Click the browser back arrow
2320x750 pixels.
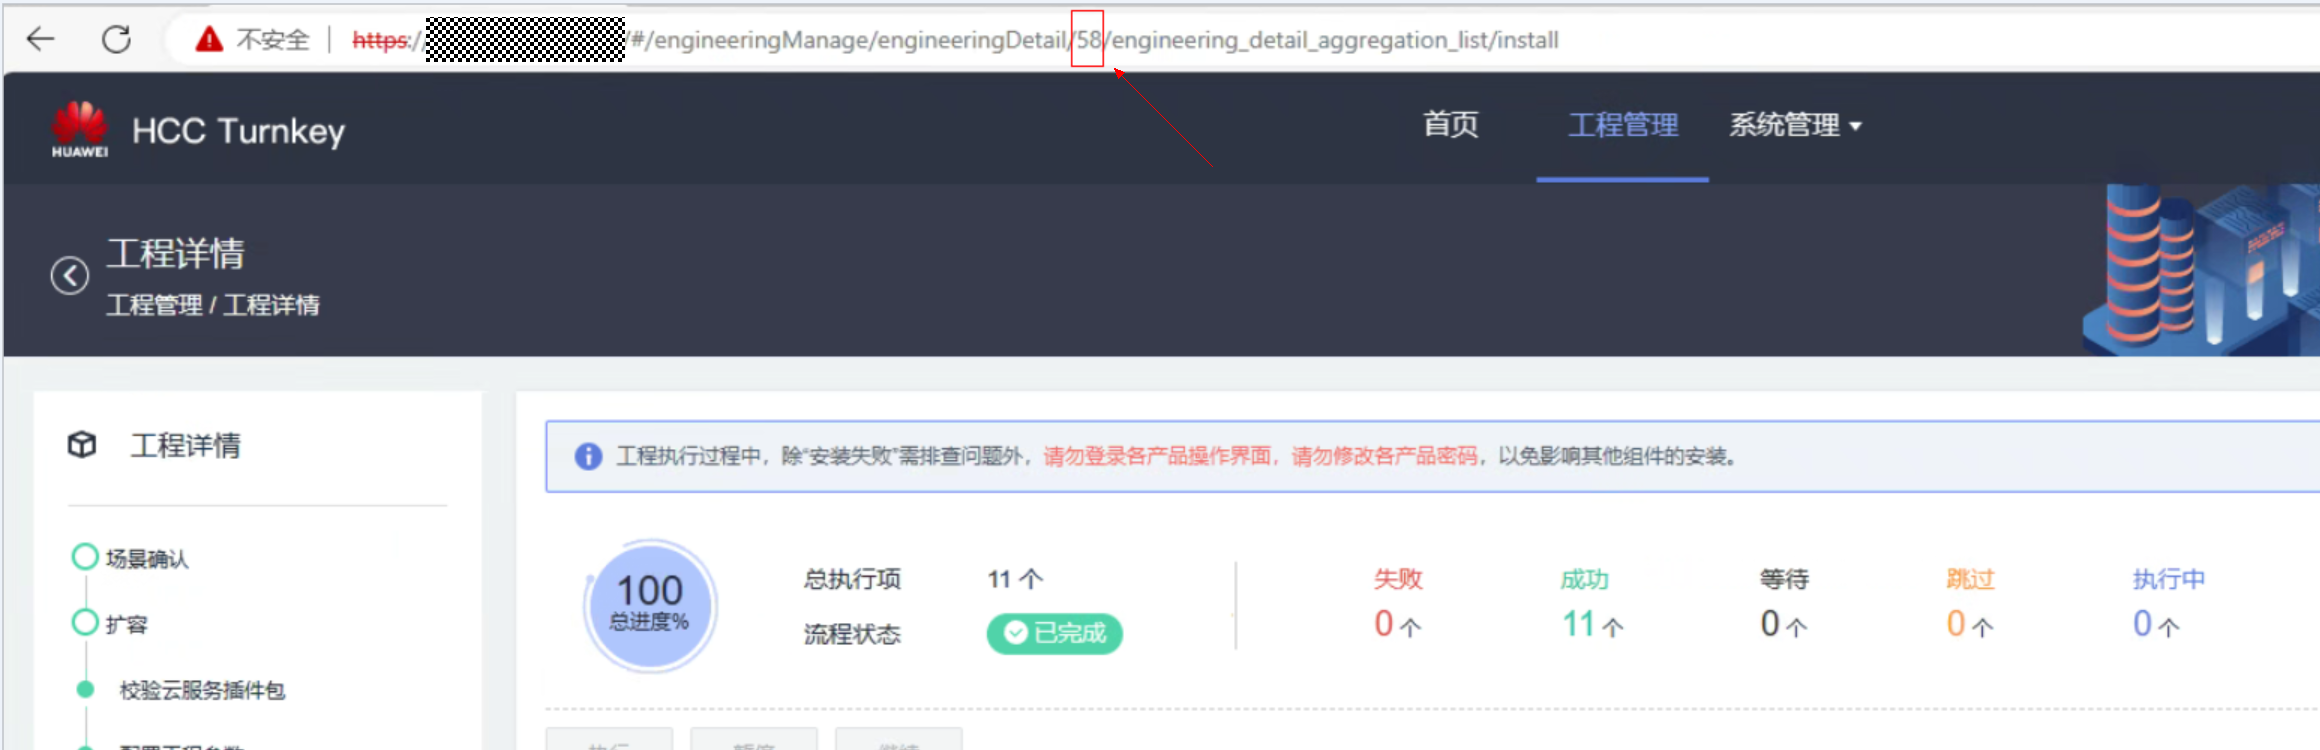[41, 39]
